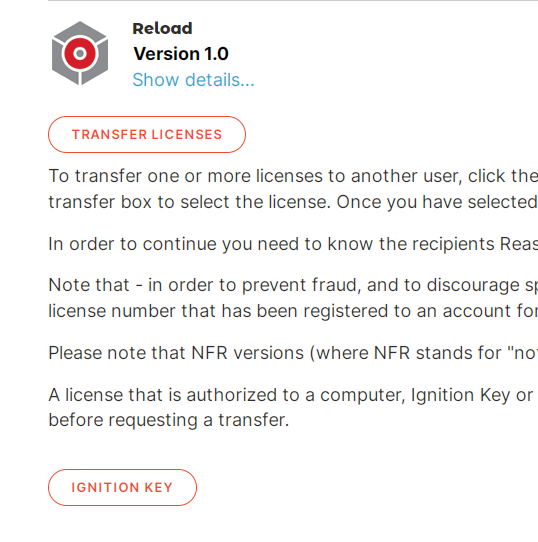
Task: Click the TRANSFER LICENSES button
Action: [147, 134]
